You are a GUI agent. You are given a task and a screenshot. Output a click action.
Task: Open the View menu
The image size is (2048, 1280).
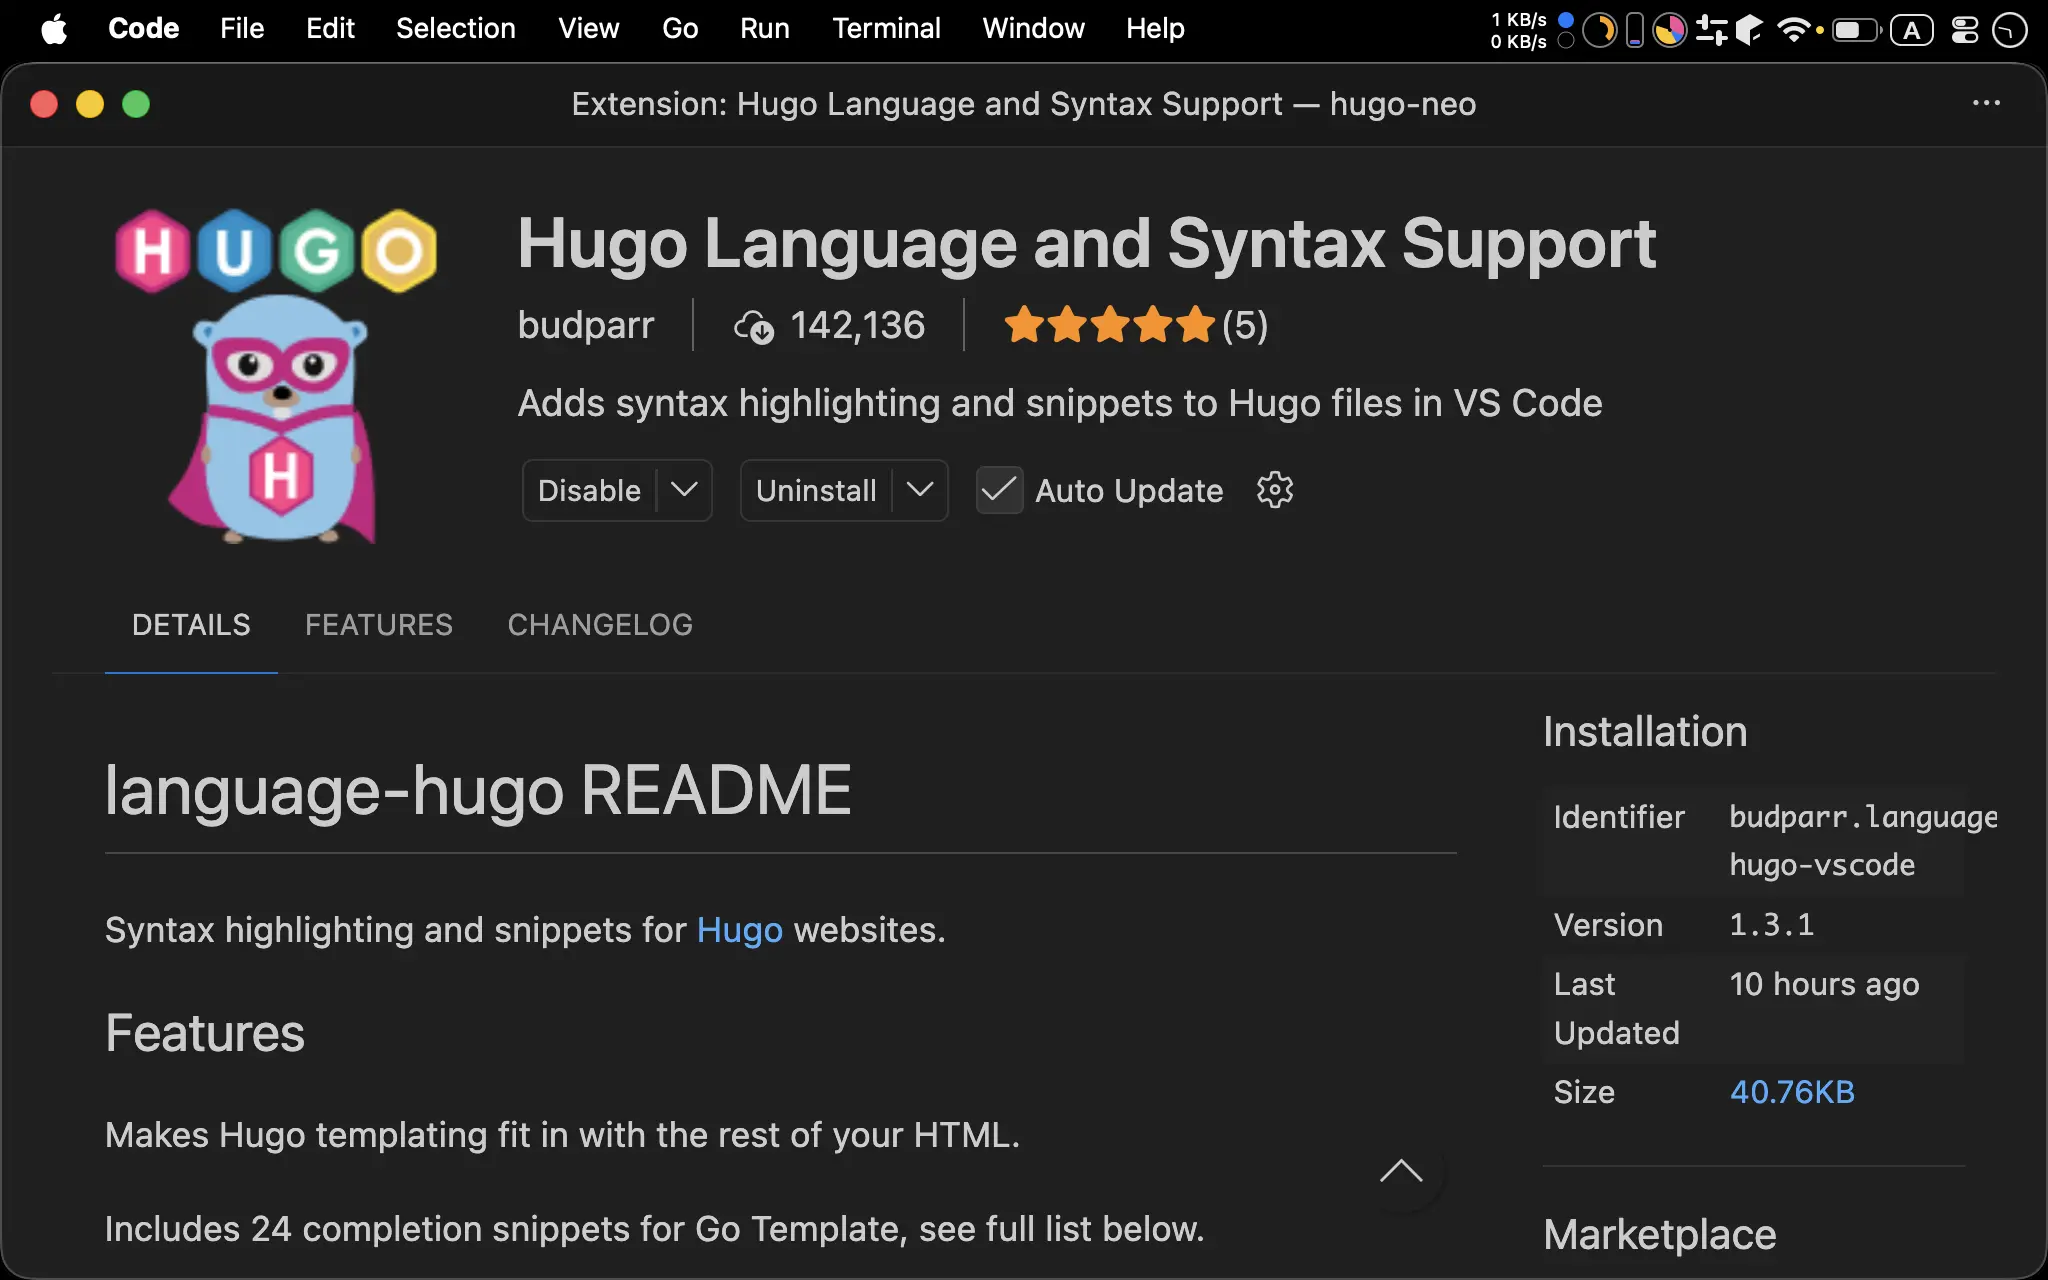588,29
